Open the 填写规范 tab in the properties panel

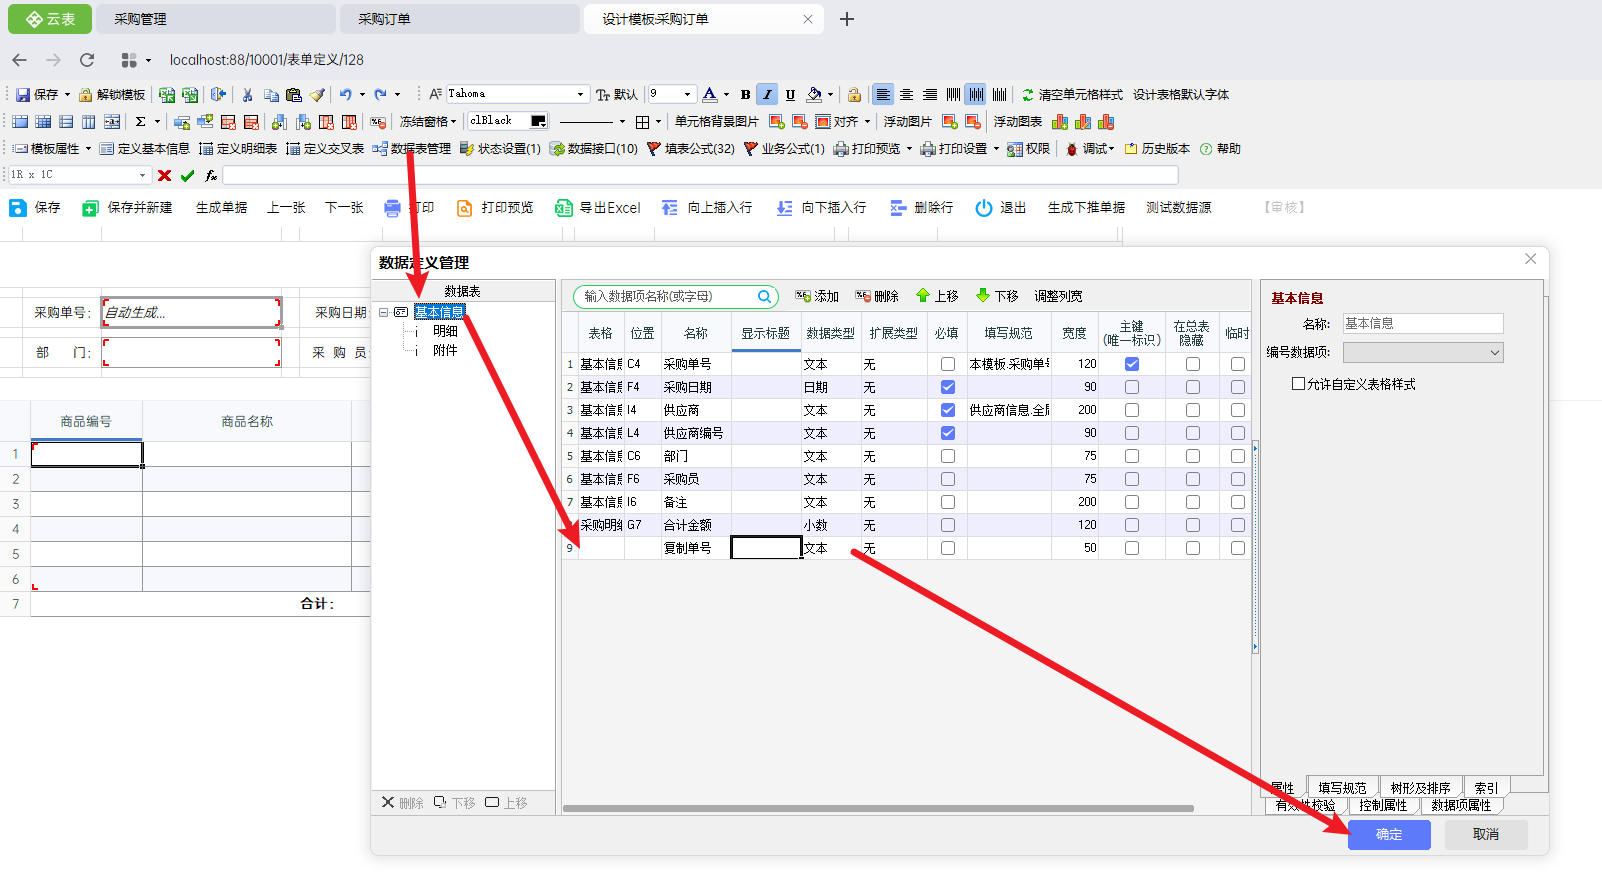[x=1342, y=788]
